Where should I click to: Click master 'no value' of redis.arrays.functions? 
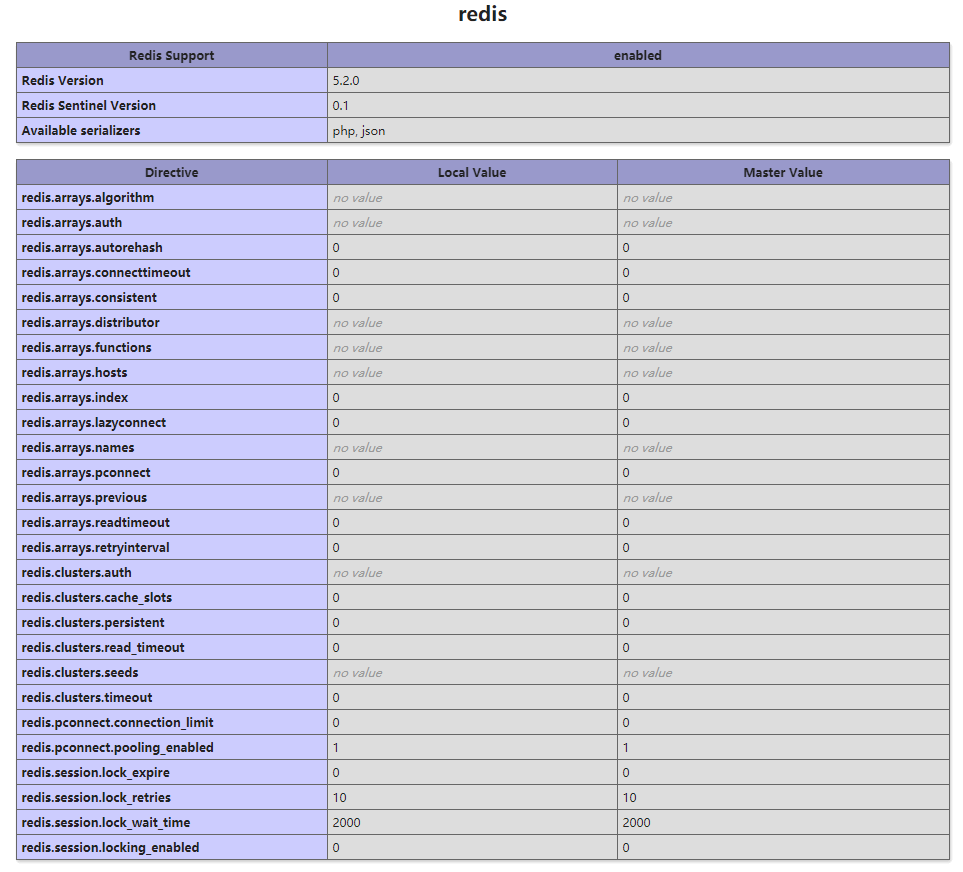click(x=647, y=348)
